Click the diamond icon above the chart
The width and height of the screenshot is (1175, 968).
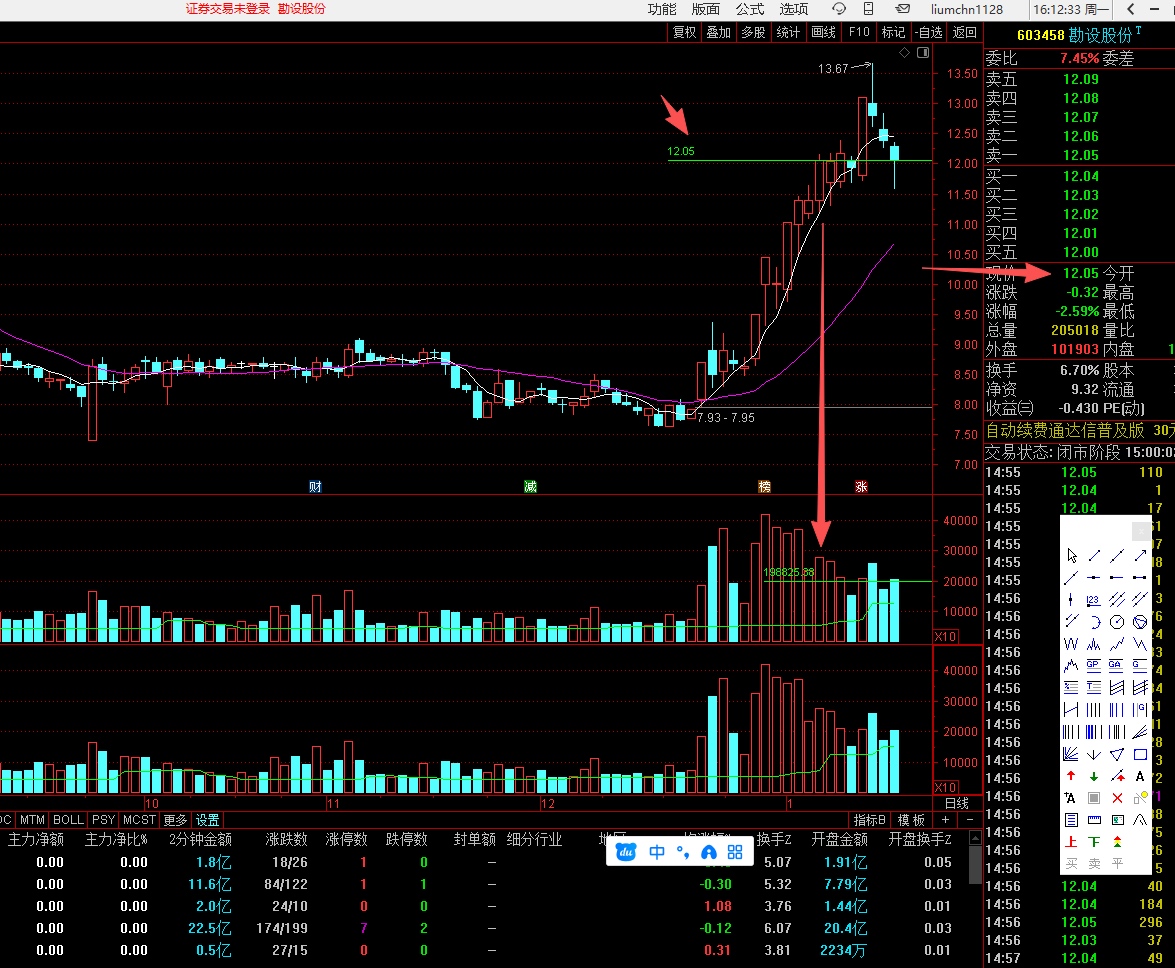[x=904, y=52]
